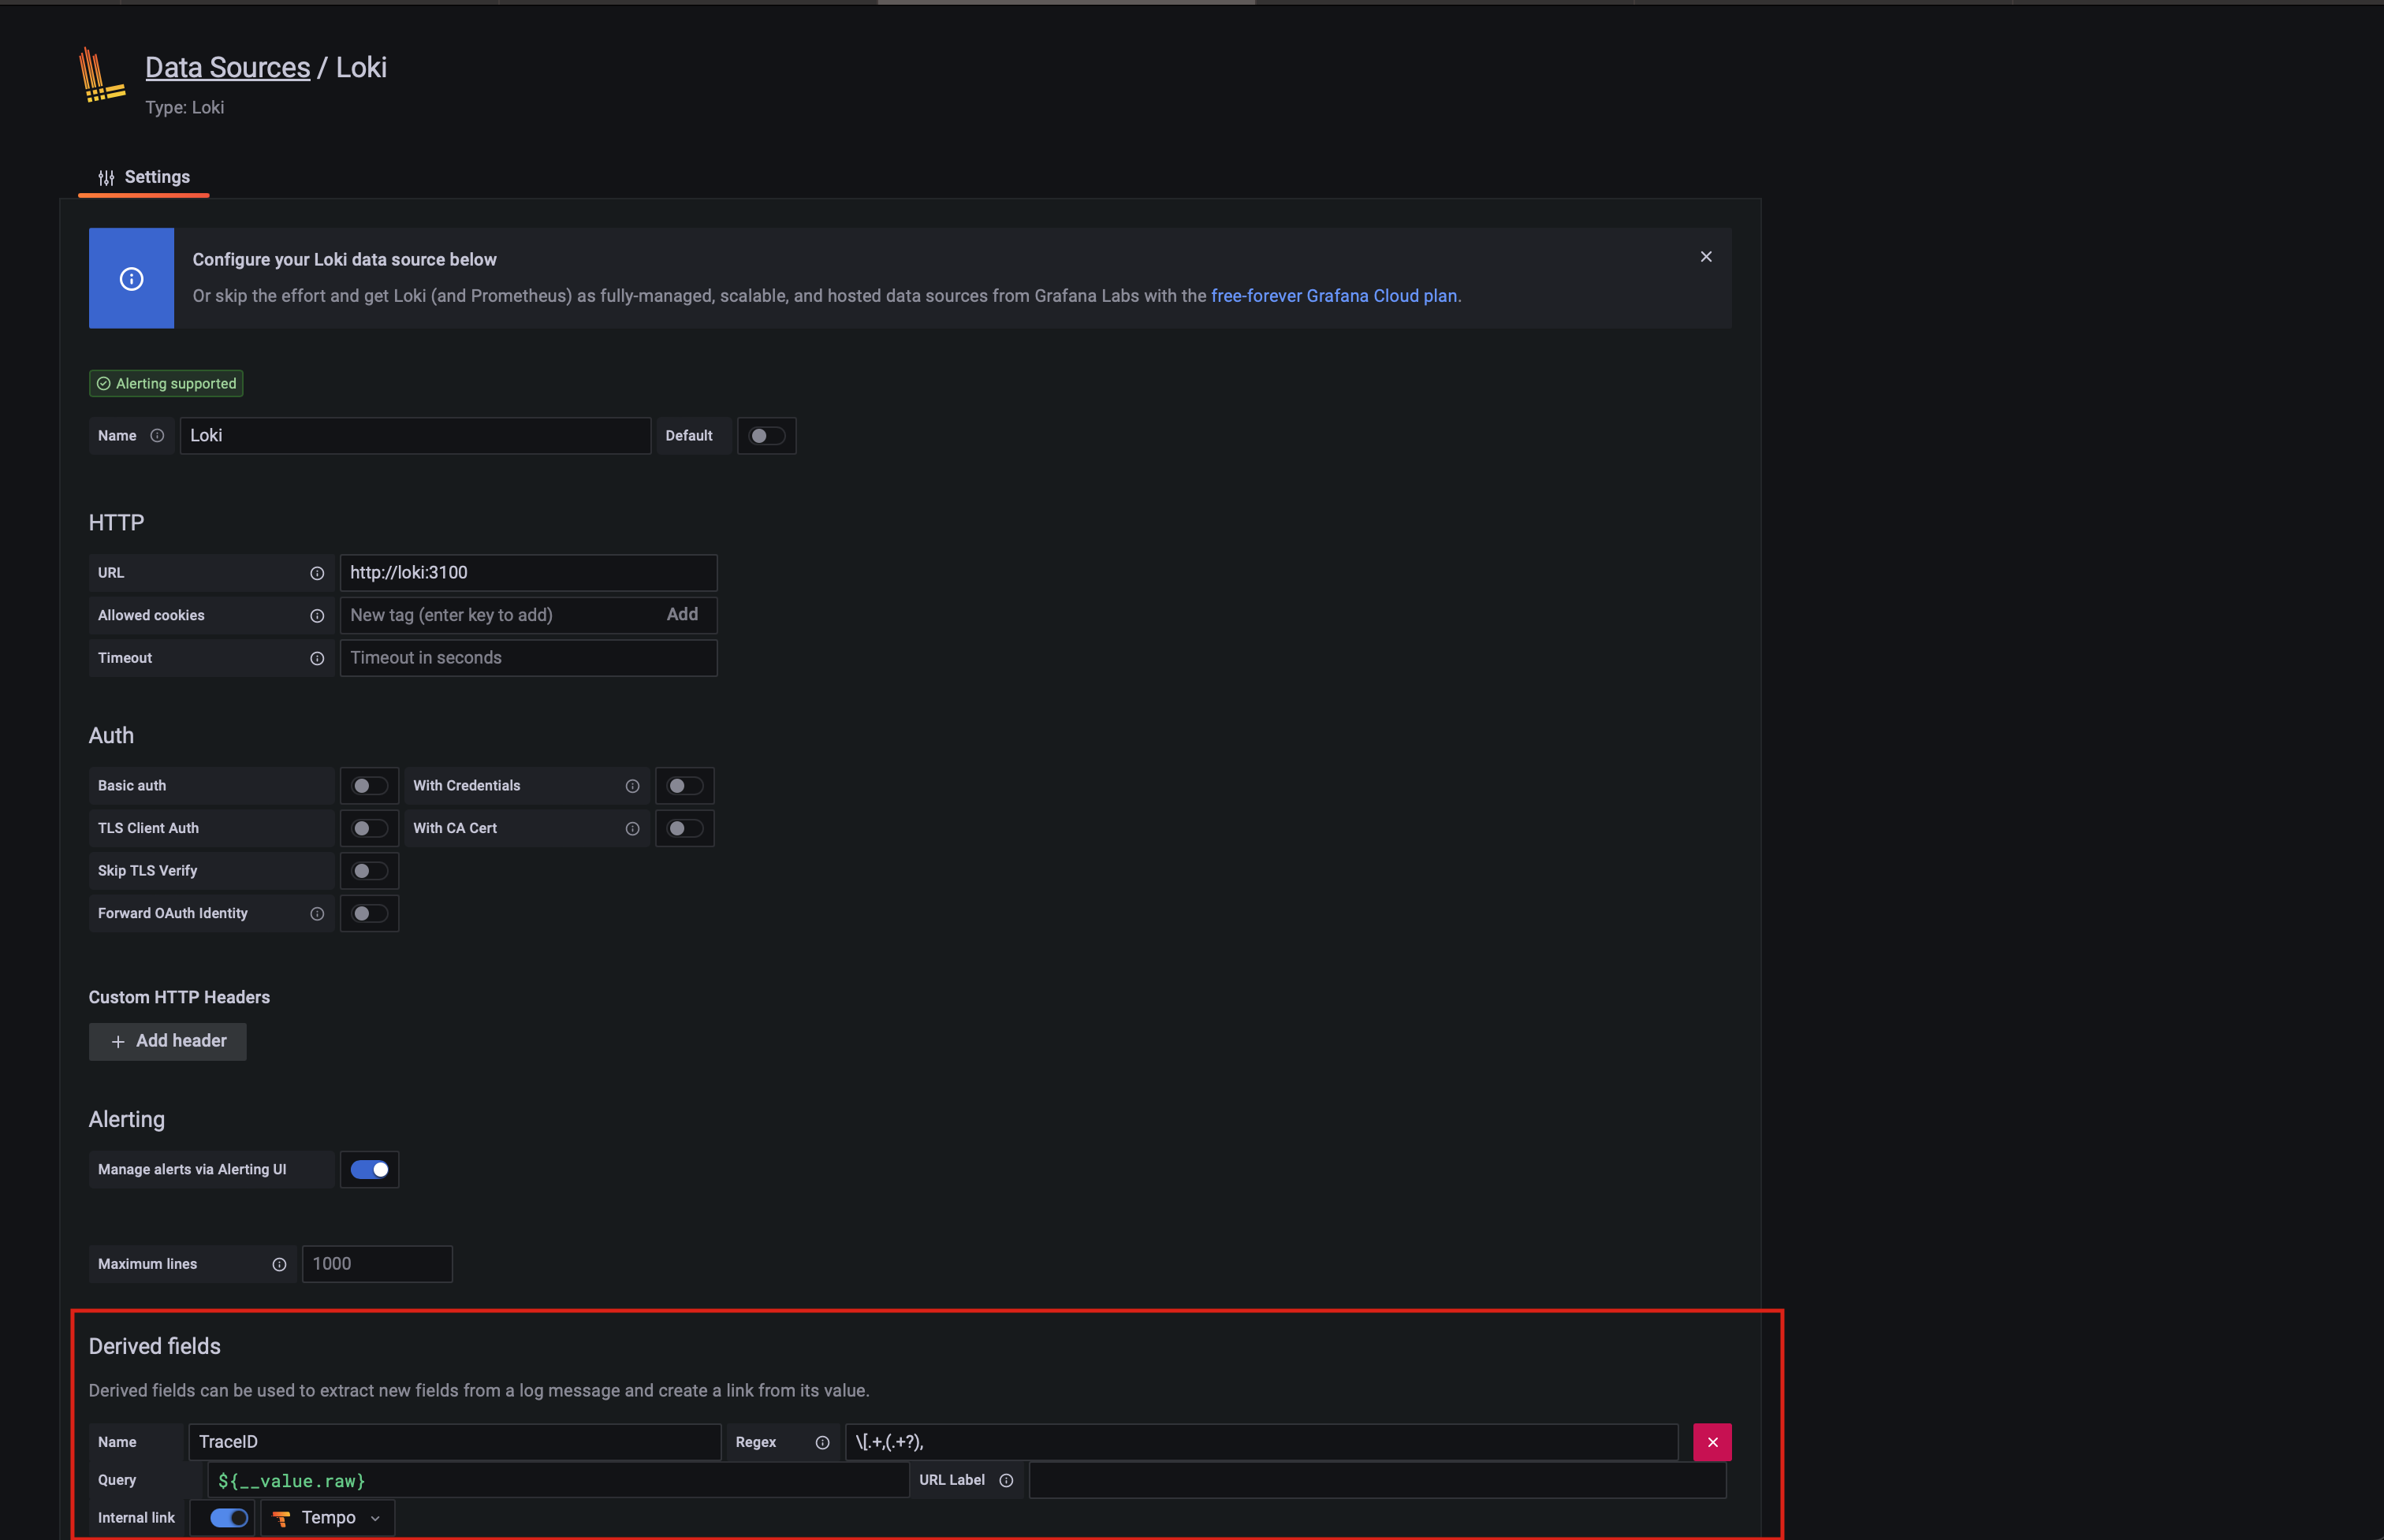Dismiss the Configure Loki info banner
Viewport: 2384px width, 1540px height.
point(1706,257)
